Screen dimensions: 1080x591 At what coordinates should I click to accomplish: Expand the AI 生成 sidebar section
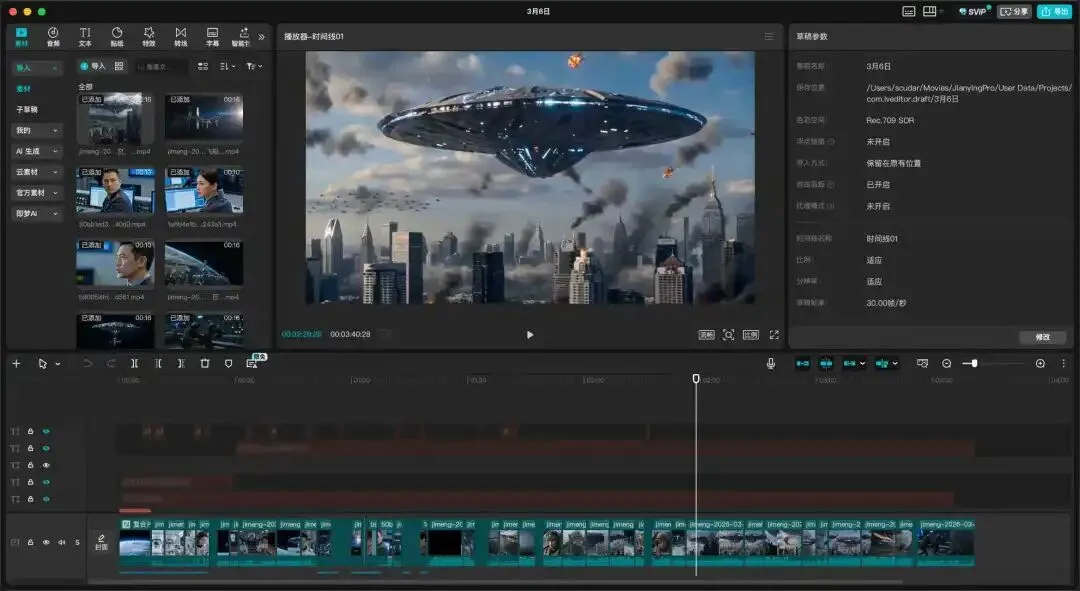37,151
